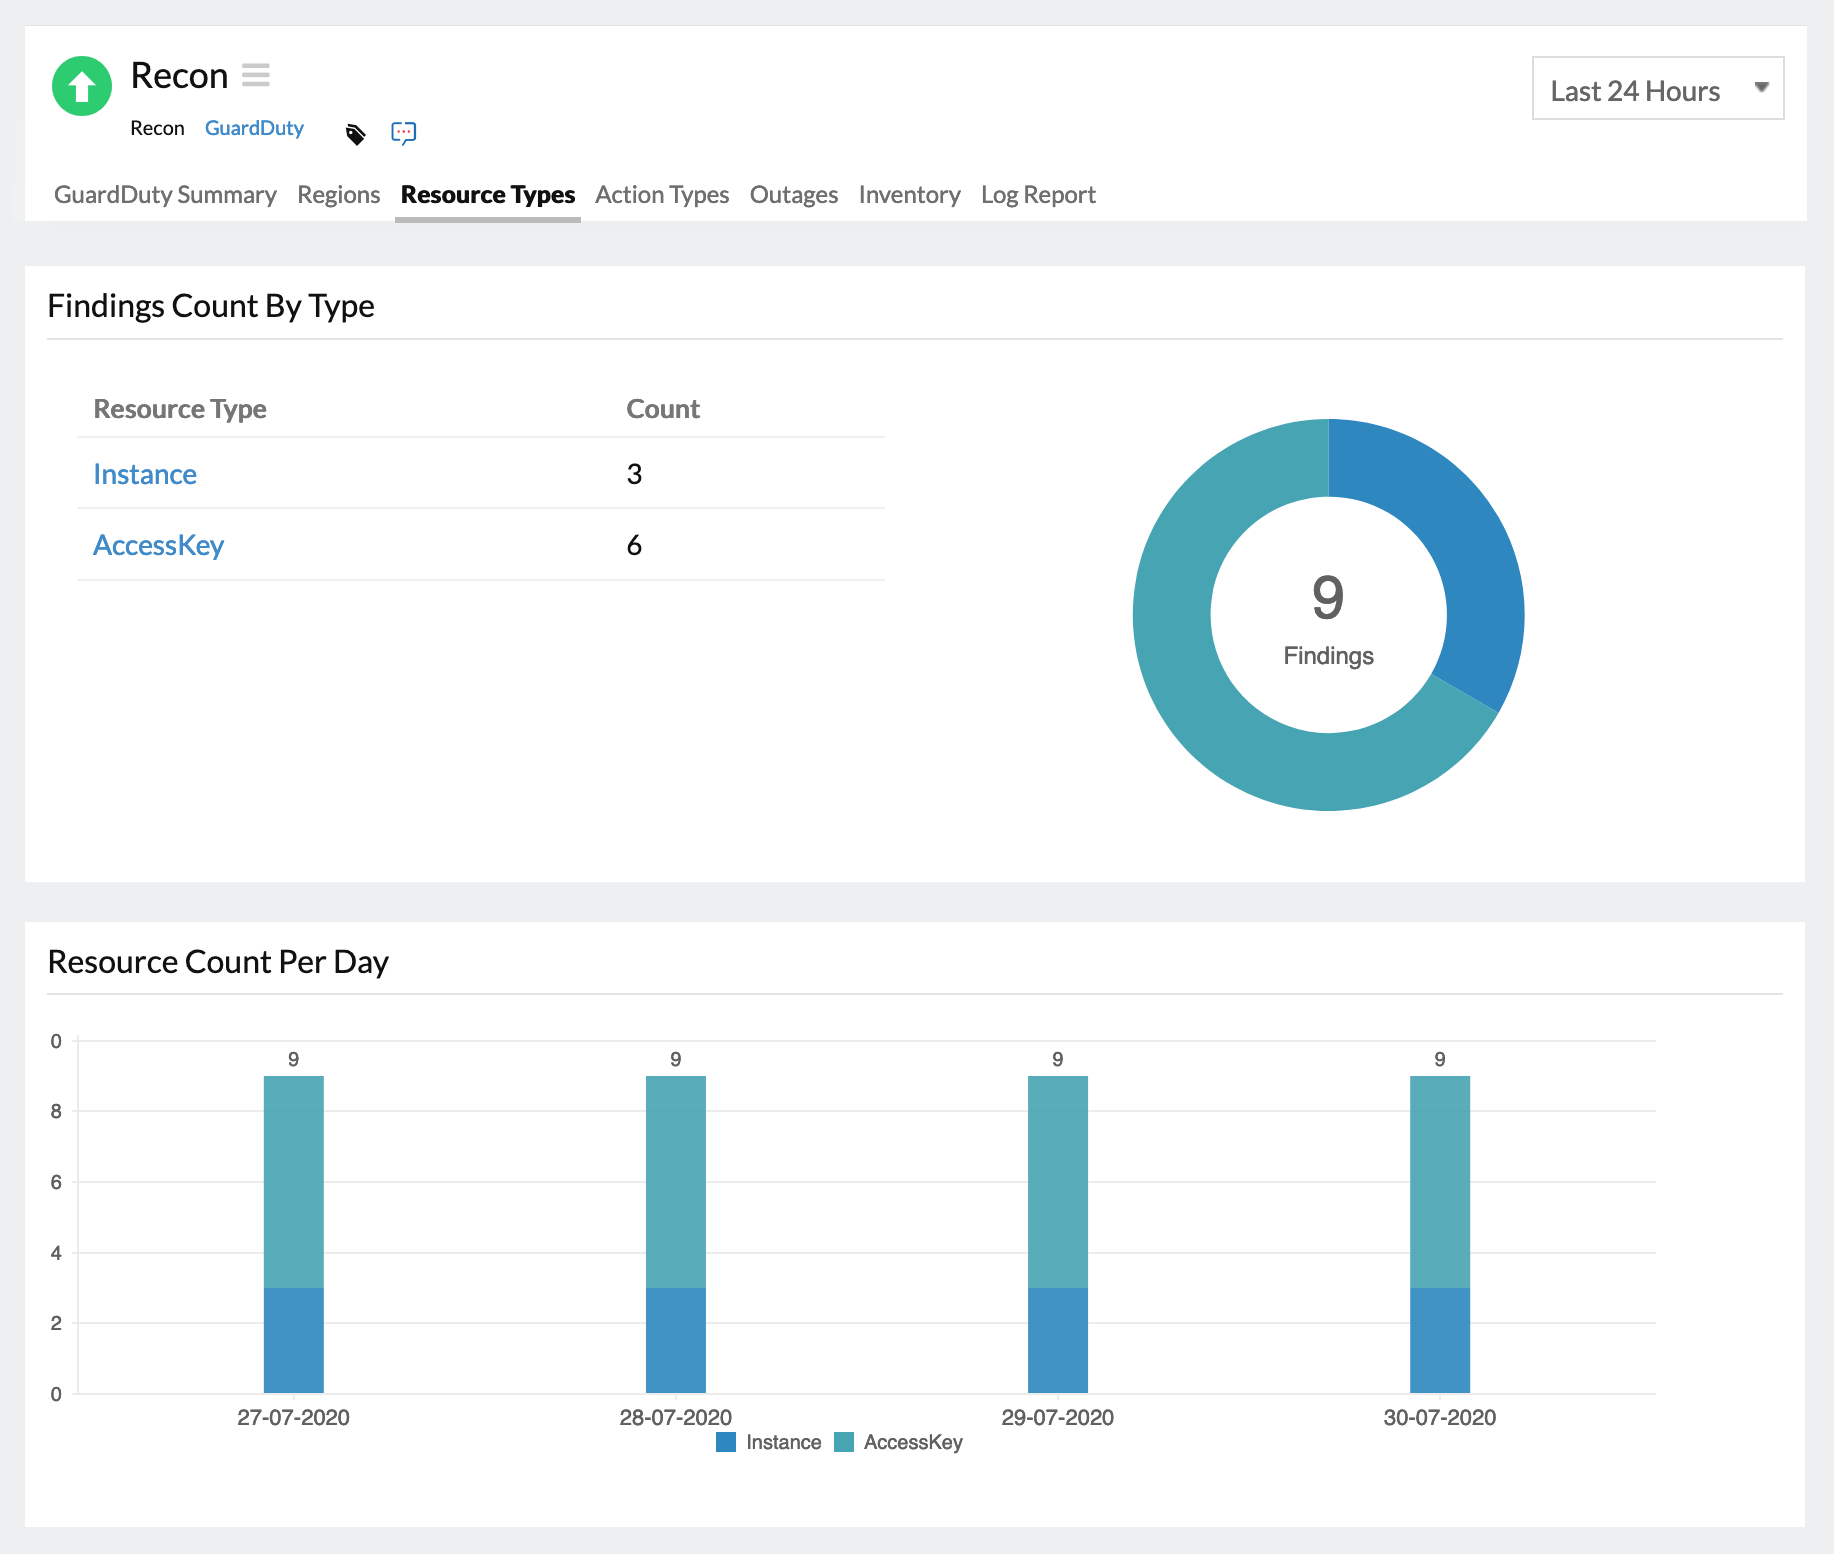Switch to the Inventory tab
Viewport: 1834px width, 1554px height.
(909, 194)
